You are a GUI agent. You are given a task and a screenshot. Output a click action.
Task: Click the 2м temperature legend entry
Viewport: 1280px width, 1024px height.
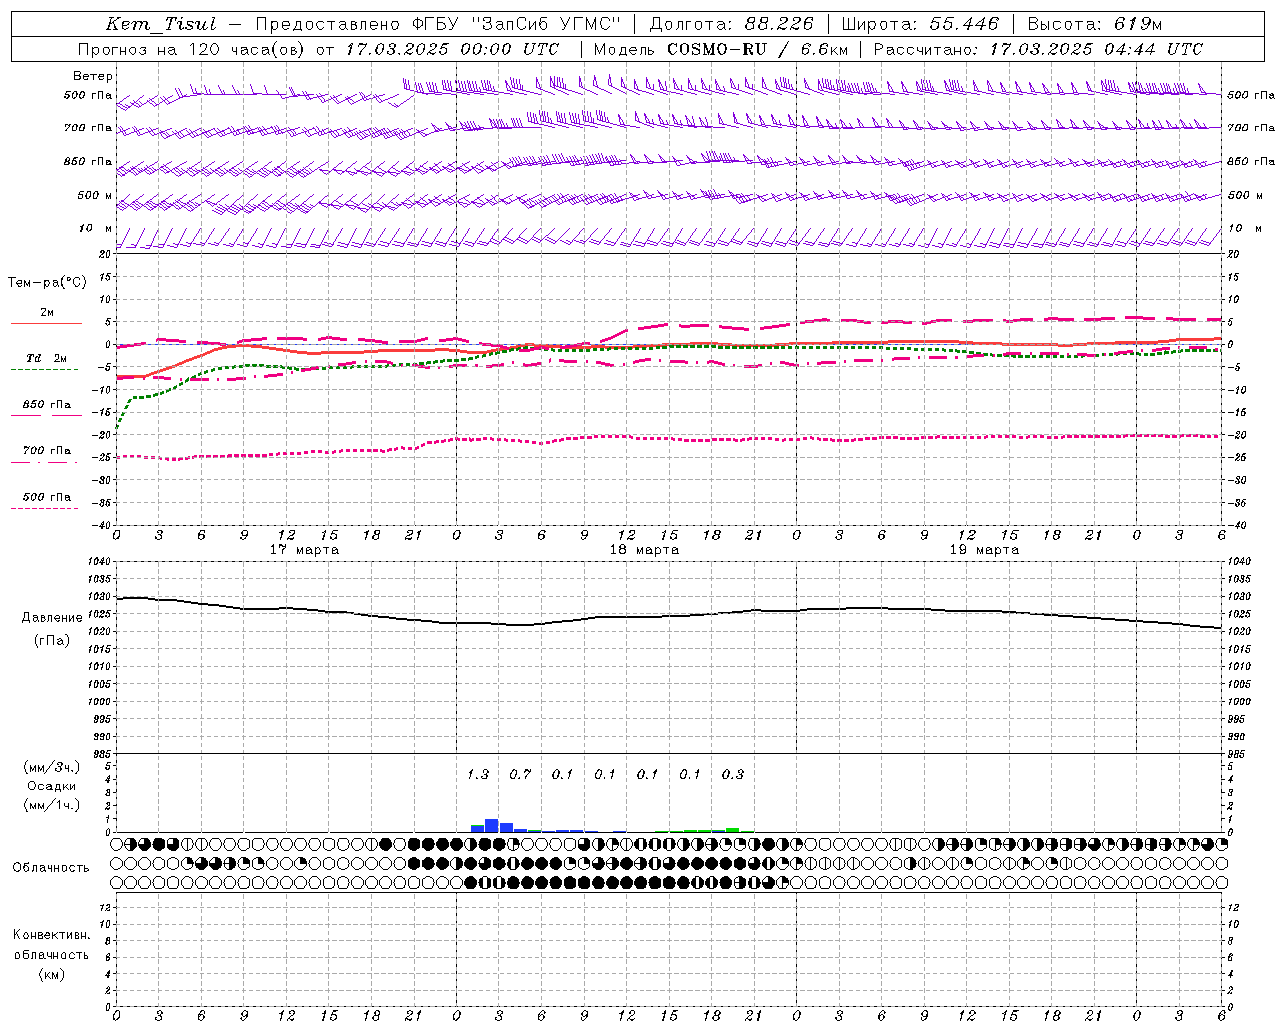point(47,313)
